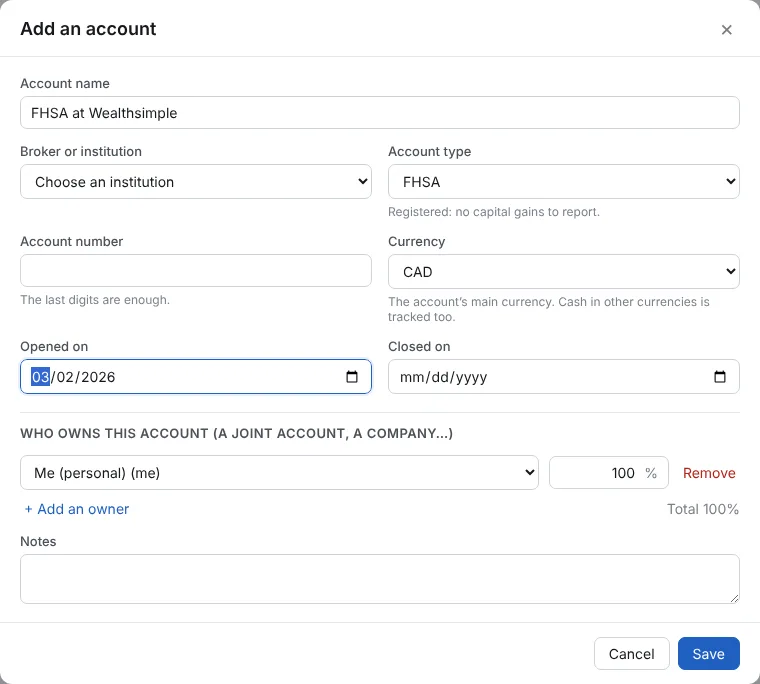Close the Add an account dialog
The image size is (760, 684).
click(x=726, y=30)
